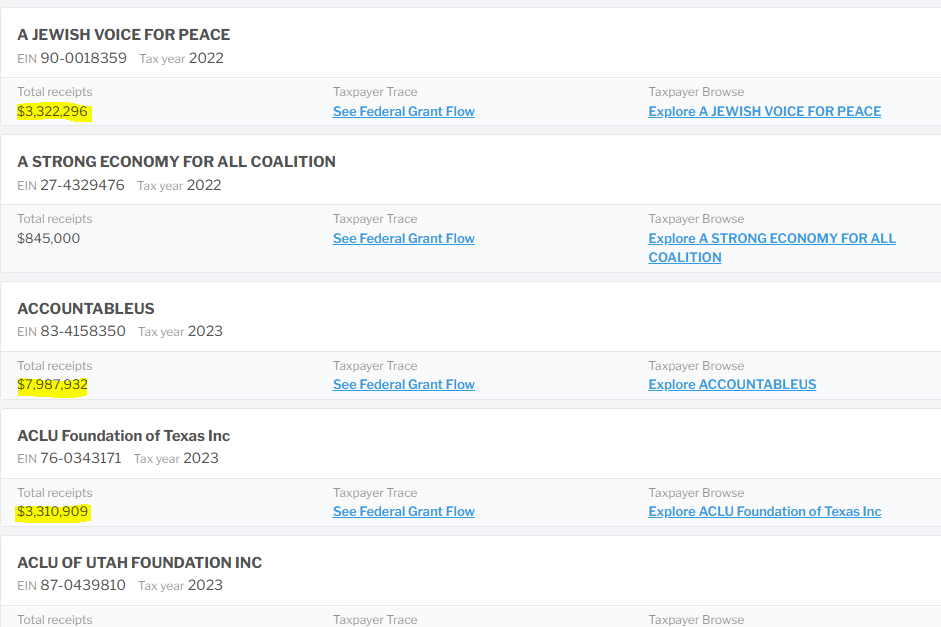This screenshot has width=941, height=627.
Task: Click ACLU OF UTAH FOUNDATION INC heading
Action: [139, 563]
